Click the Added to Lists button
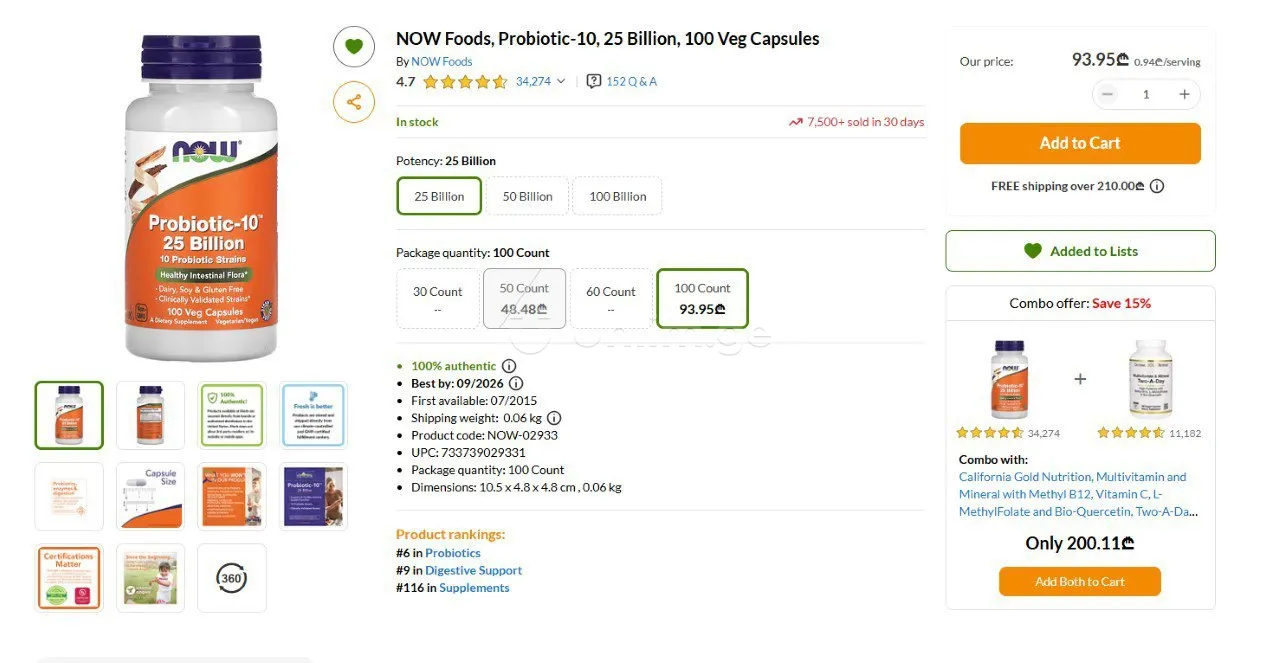Image resolution: width=1280 pixels, height=663 pixels. (1080, 251)
